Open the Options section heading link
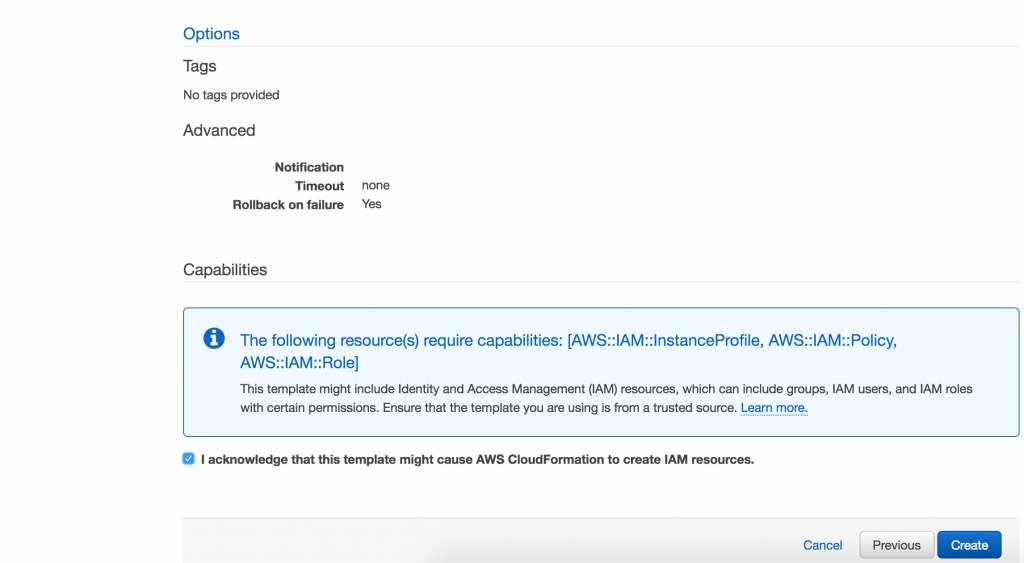 click(211, 33)
